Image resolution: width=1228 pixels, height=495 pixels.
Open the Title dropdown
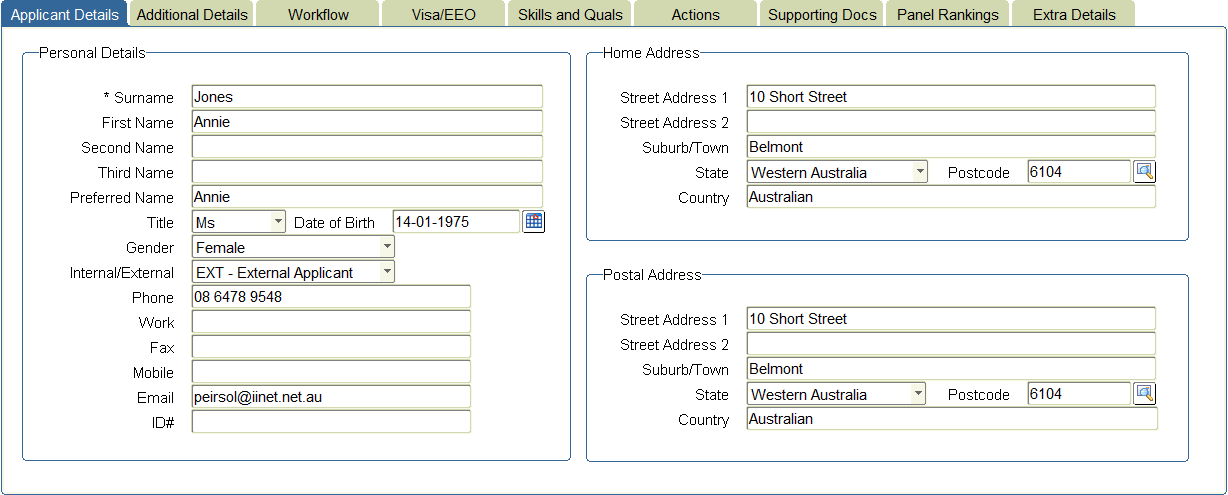(239, 222)
